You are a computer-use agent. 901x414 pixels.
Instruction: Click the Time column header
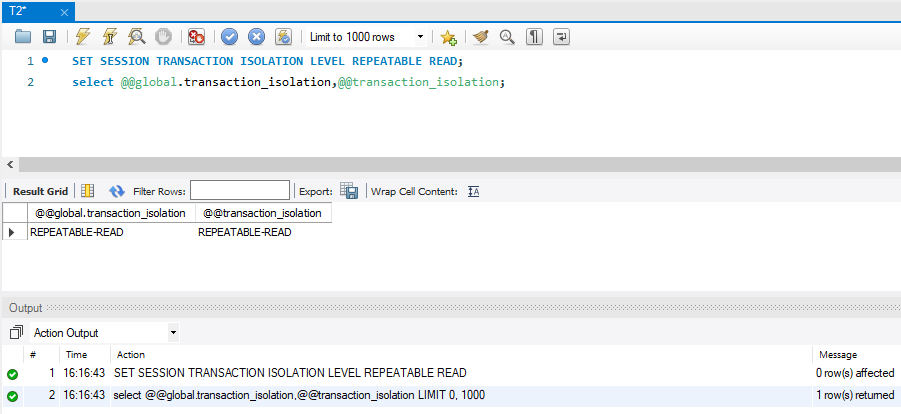point(76,355)
